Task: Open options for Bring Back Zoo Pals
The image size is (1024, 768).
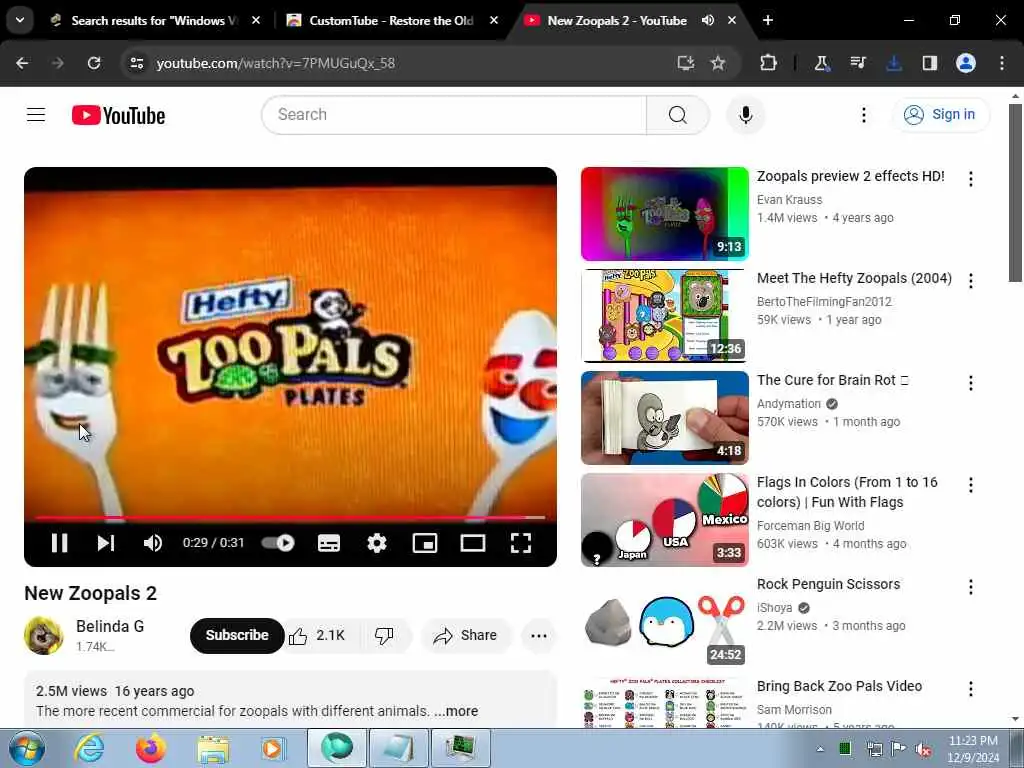Action: (970, 689)
